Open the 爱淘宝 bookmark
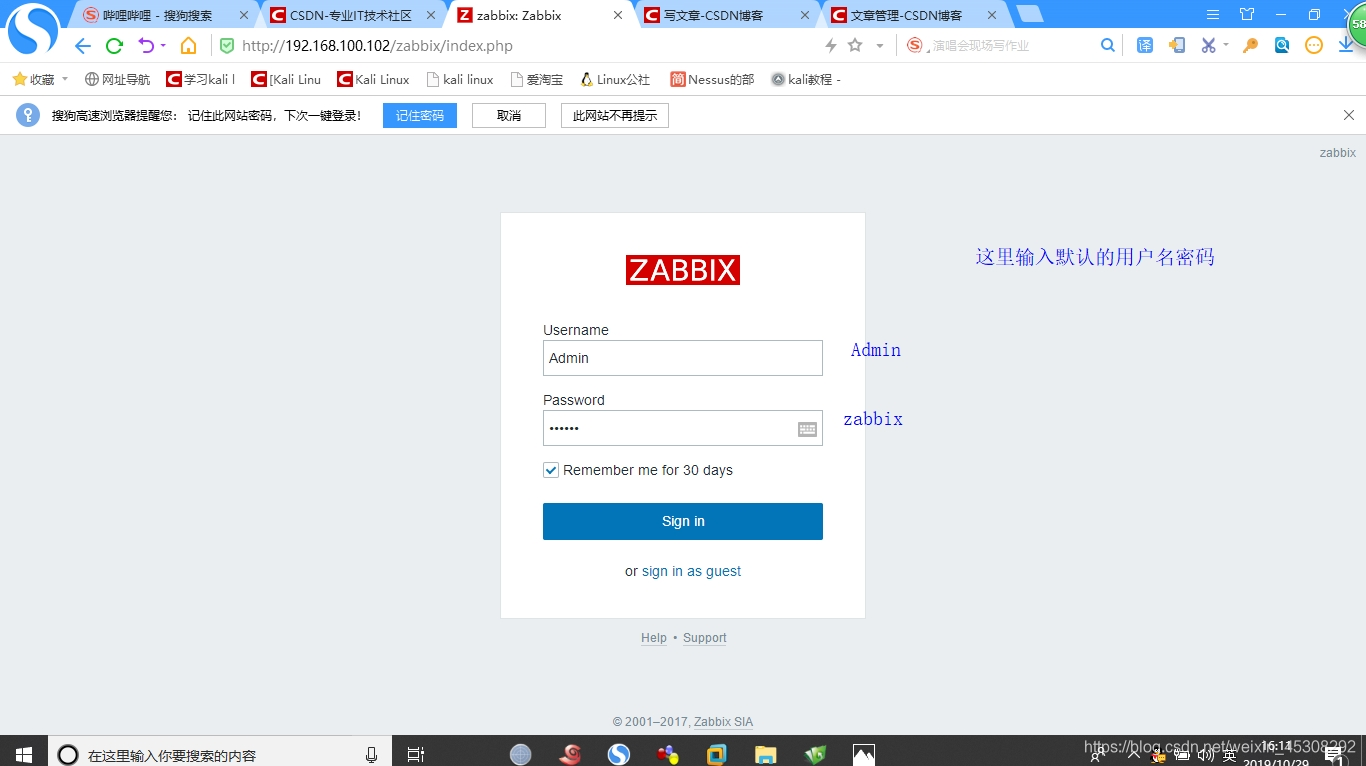1366x766 pixels. [x=537, y=79]
